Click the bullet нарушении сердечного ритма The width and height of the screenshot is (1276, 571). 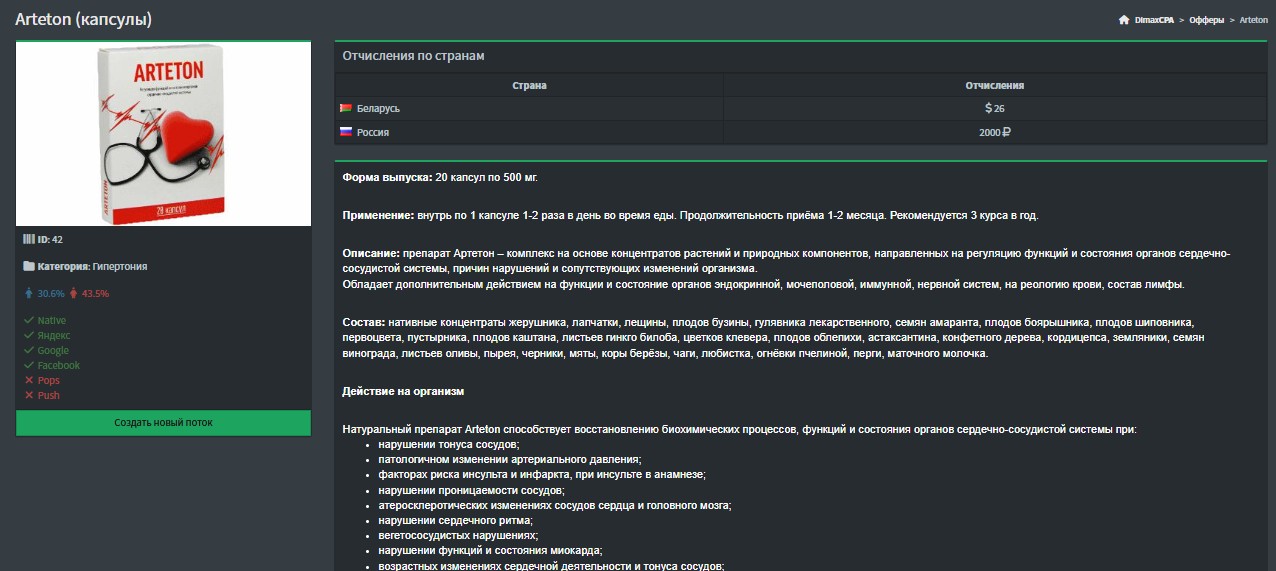point(455,521)
